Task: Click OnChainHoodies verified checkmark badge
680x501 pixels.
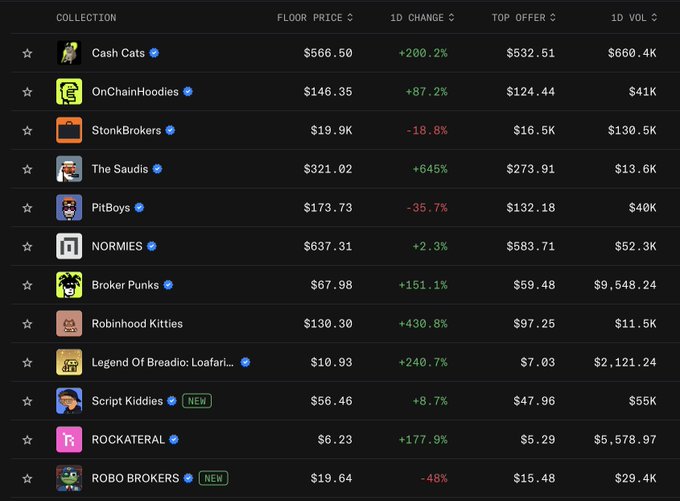Action: 188,92
